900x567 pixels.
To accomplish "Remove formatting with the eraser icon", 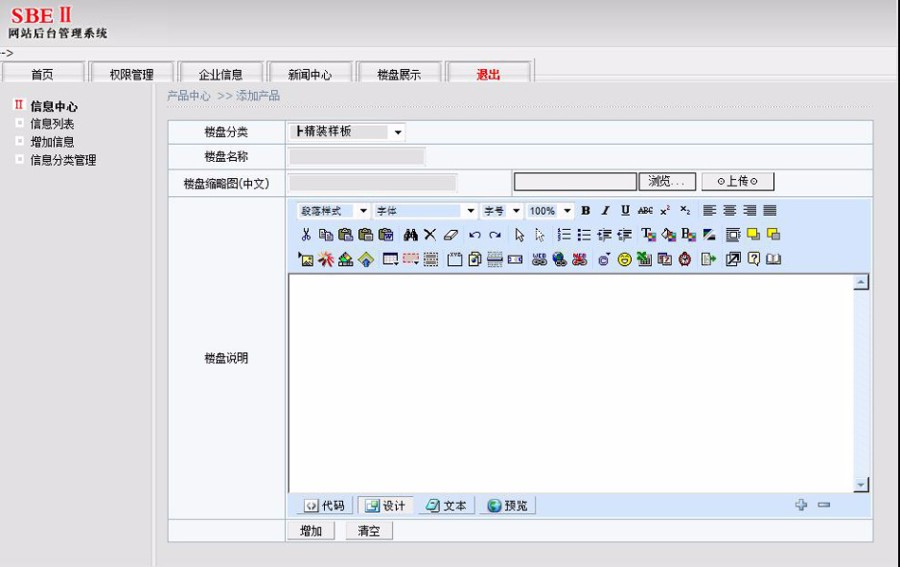I will (451, 235).
